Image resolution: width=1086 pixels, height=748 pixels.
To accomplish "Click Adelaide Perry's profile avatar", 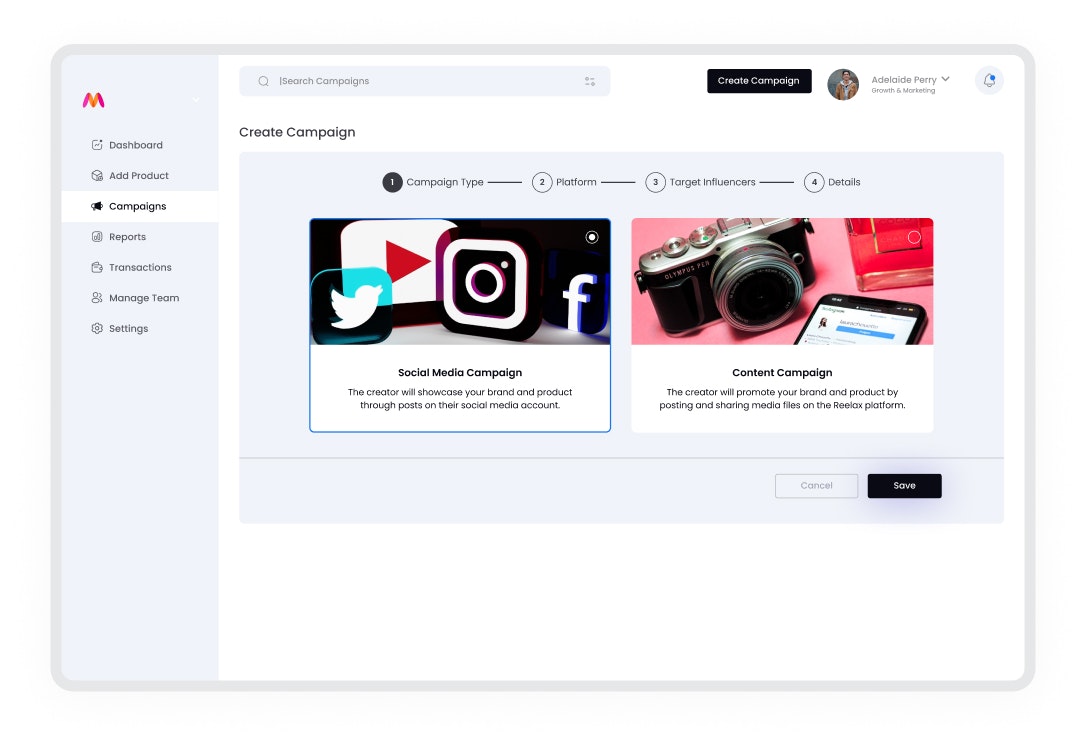I will coord(843,84).
